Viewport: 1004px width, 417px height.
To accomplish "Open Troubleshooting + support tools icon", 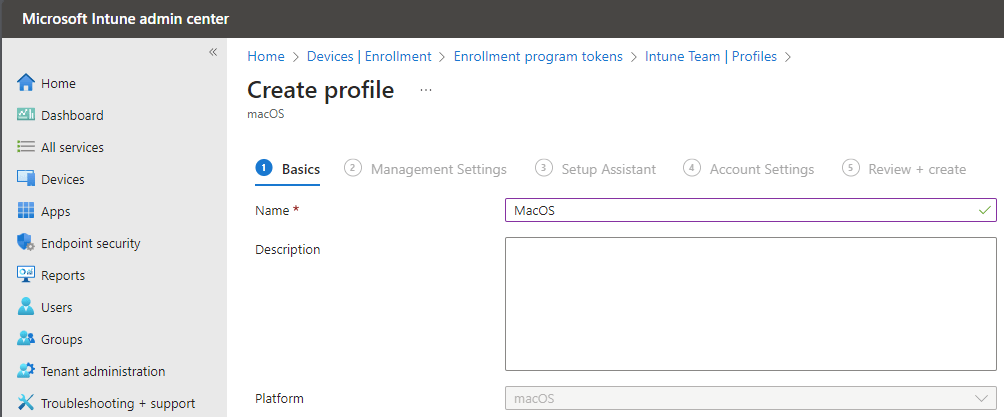I will click(26, 403).
